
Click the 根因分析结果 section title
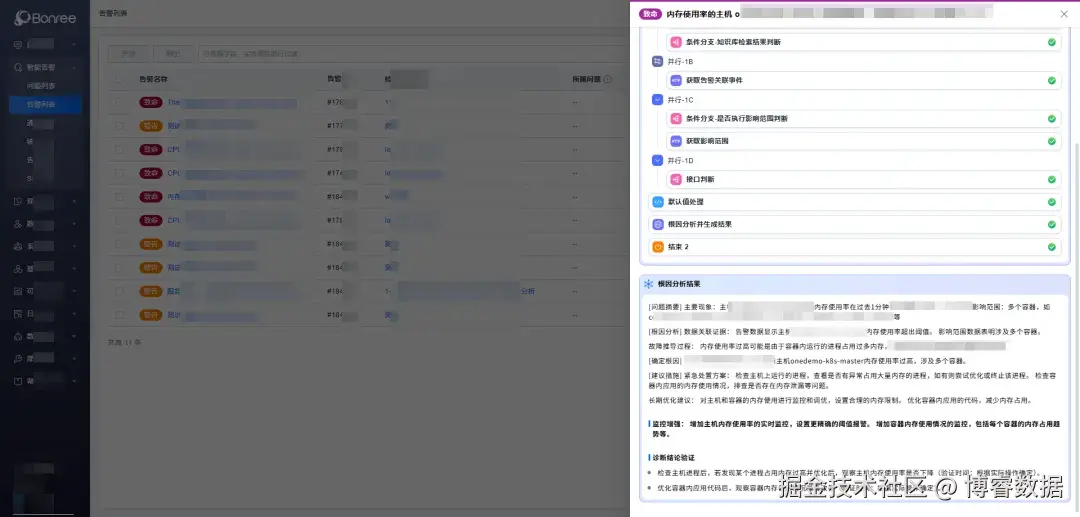pyautogui.click(x=678, y=284)
